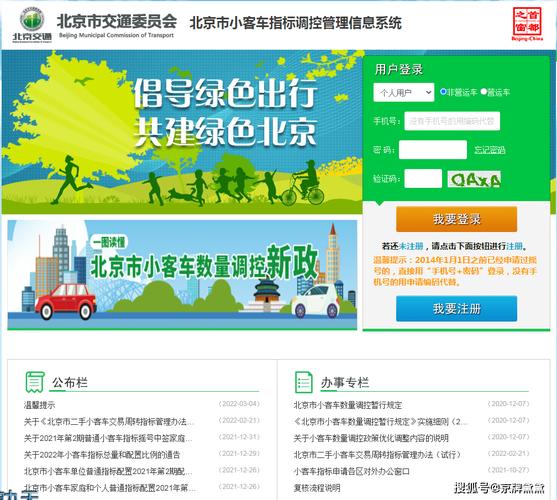
Task: Open the 个人用户 user type dropdown
Action: tap(404, 92)
